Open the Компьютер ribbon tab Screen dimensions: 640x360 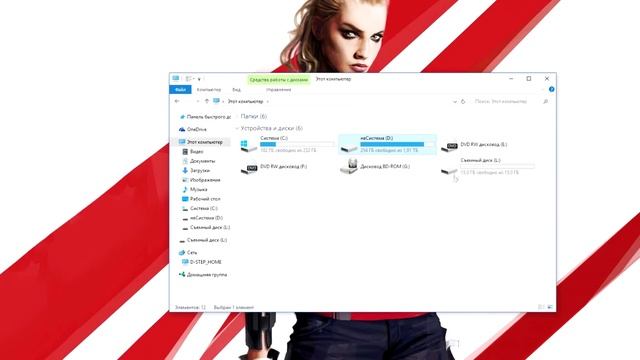pyautogui.click(x=209, y=89)
